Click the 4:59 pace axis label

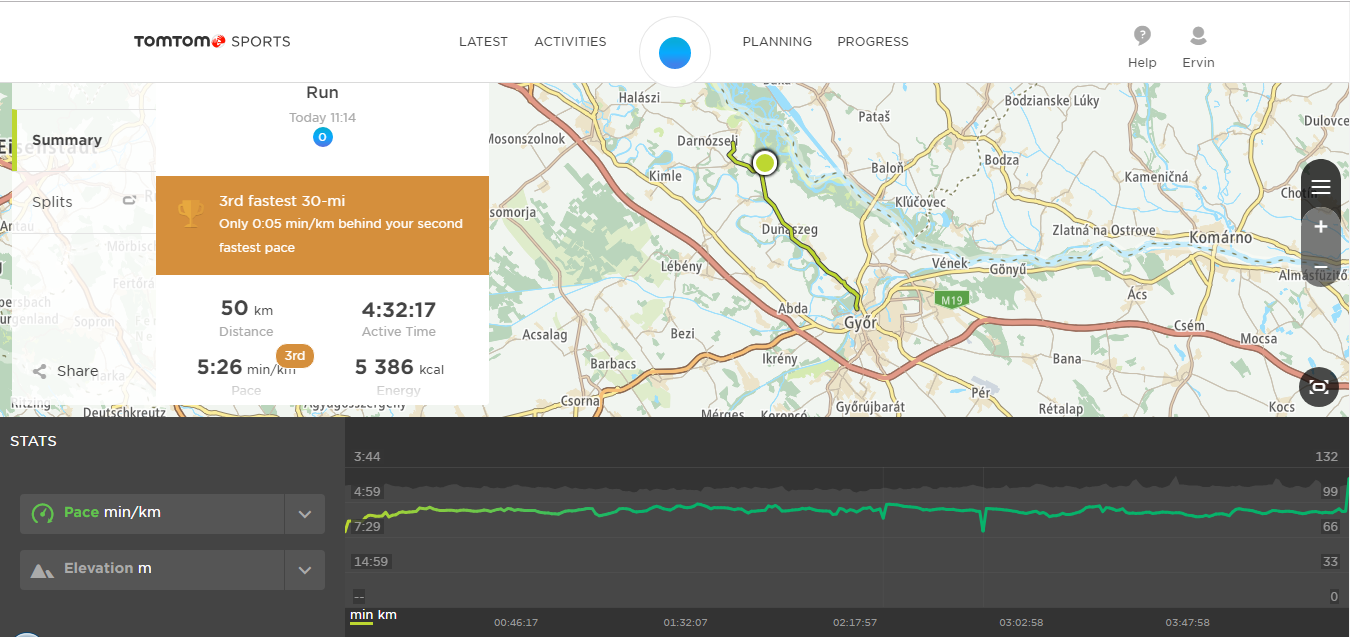367,492
